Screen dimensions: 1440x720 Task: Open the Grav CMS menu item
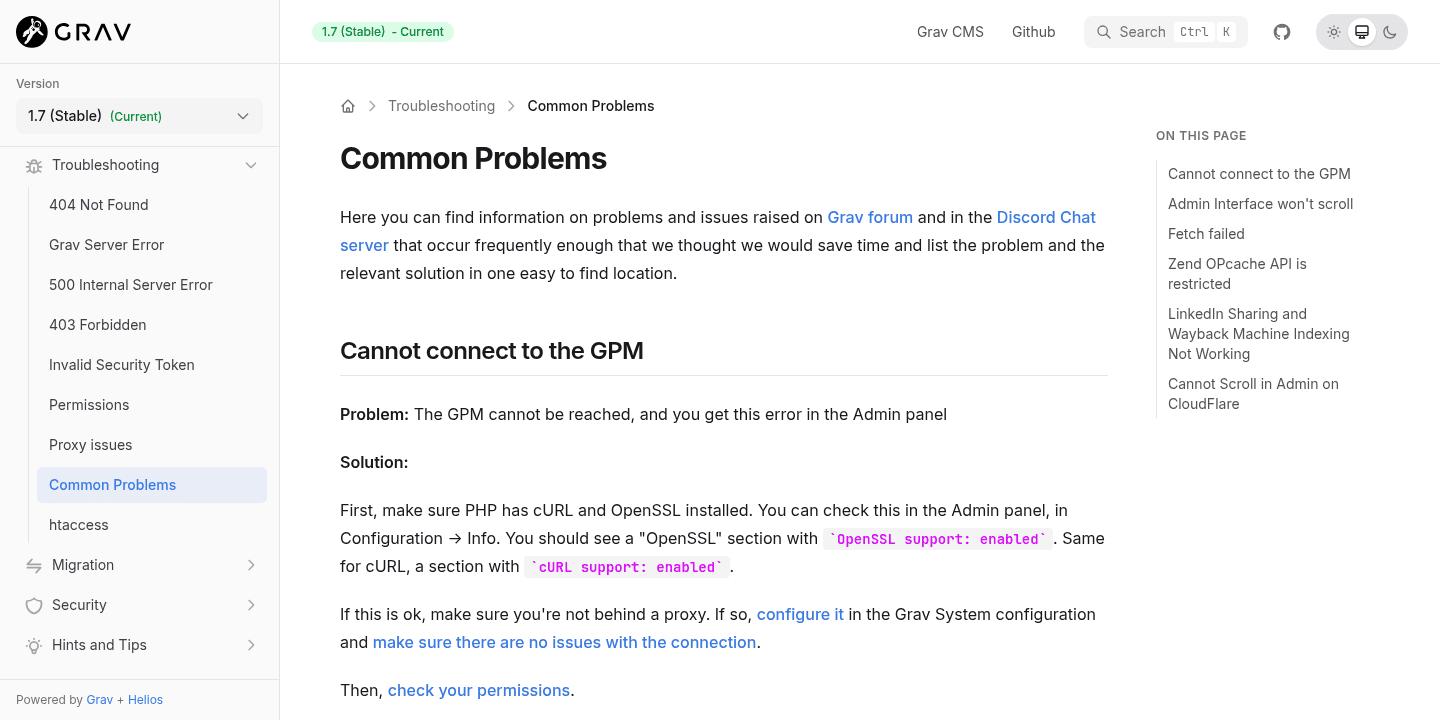point(949,31)
